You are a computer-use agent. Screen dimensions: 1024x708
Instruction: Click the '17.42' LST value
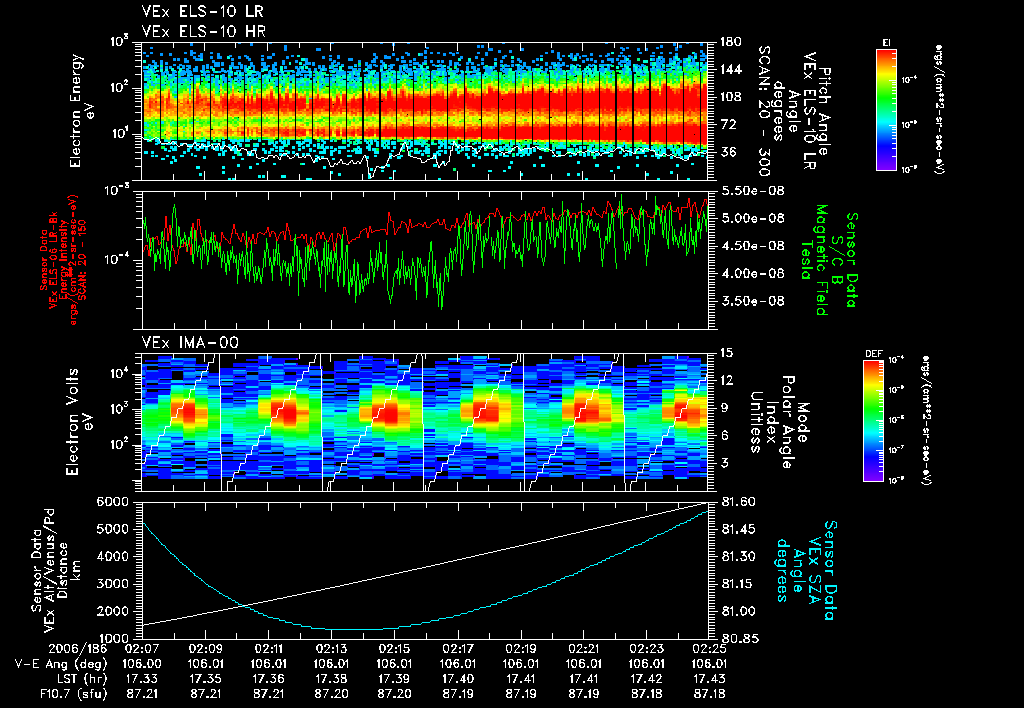click(647, 679)
